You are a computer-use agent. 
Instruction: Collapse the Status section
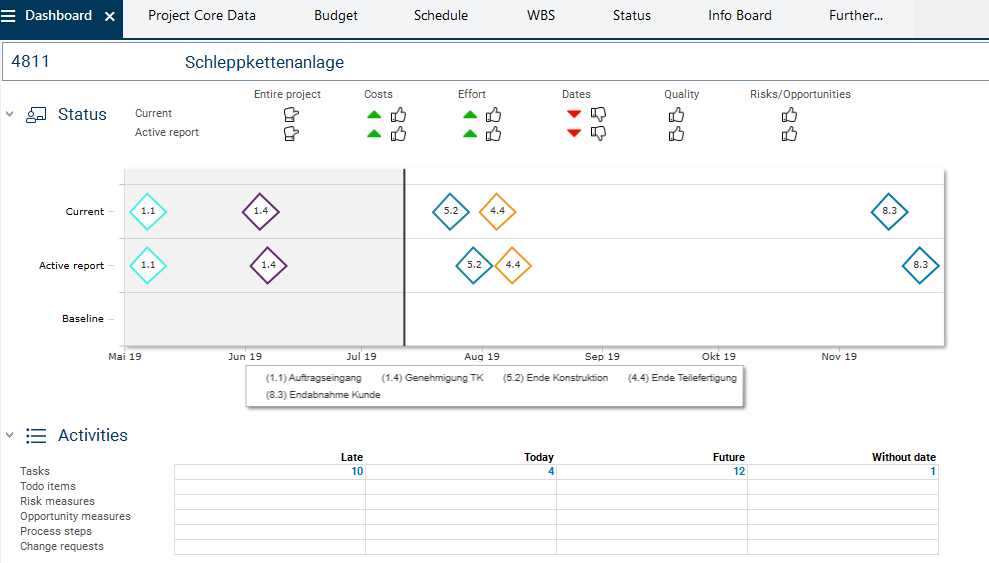[10, 114]
